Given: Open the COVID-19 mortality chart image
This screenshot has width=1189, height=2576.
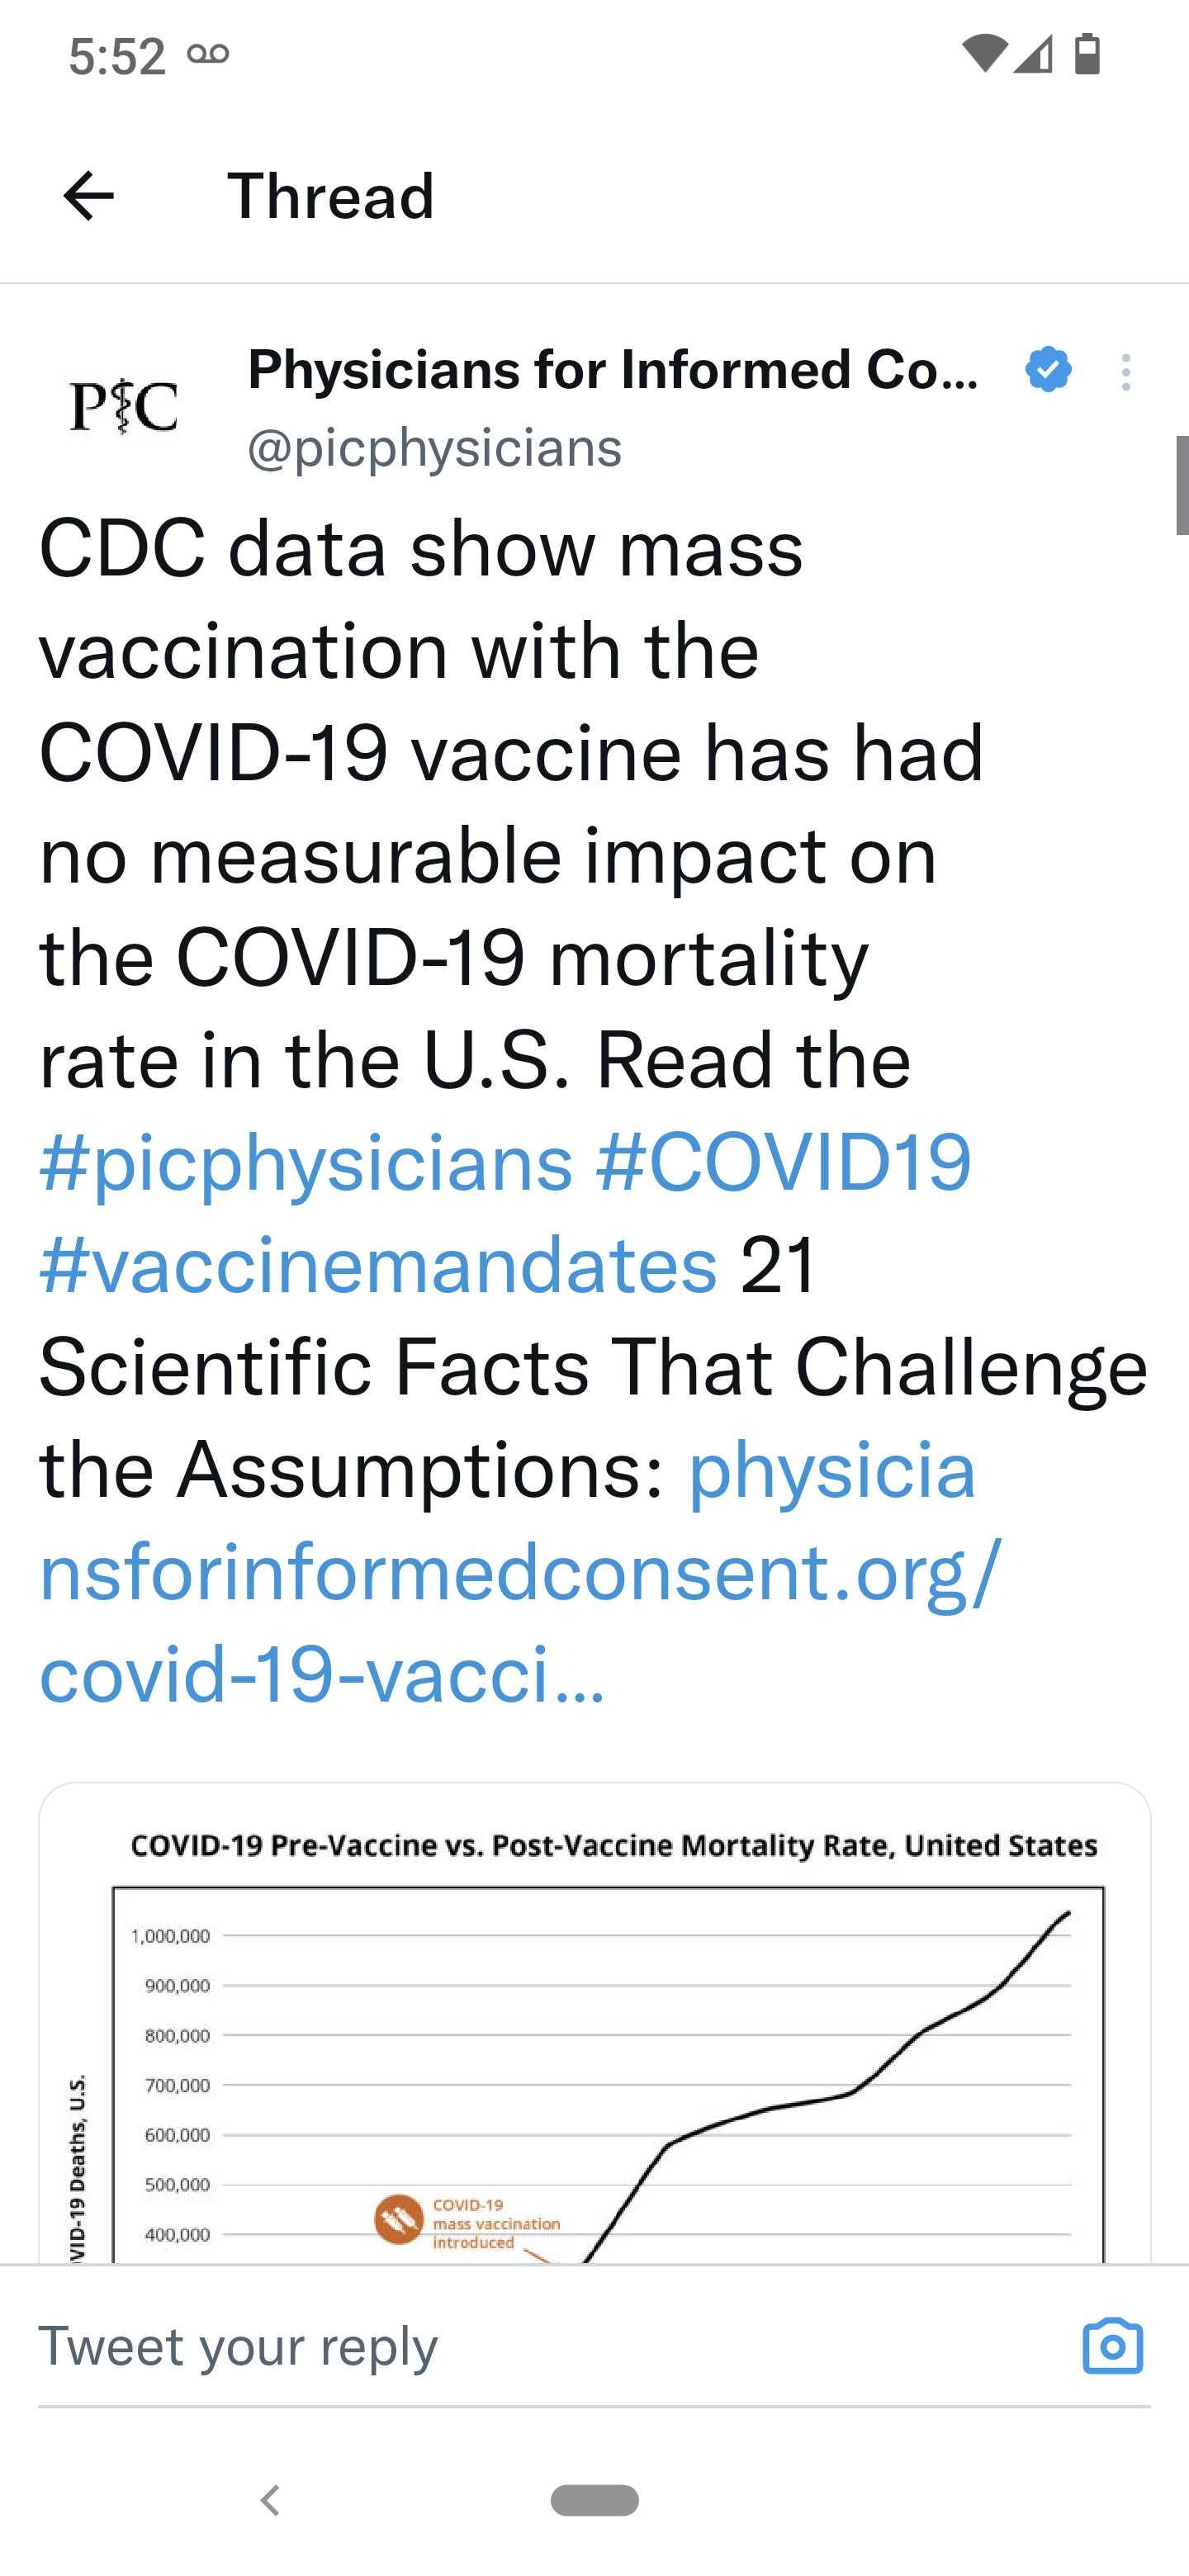Looking at the screenshot, I should pyautogui.click(x=594, y=2022).
